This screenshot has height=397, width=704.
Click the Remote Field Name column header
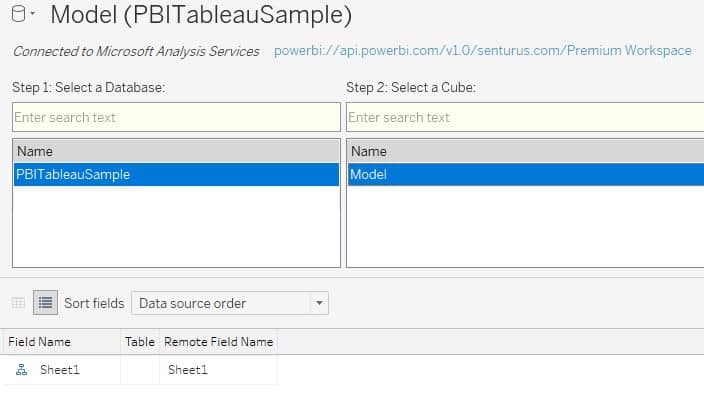coord(219,342)
